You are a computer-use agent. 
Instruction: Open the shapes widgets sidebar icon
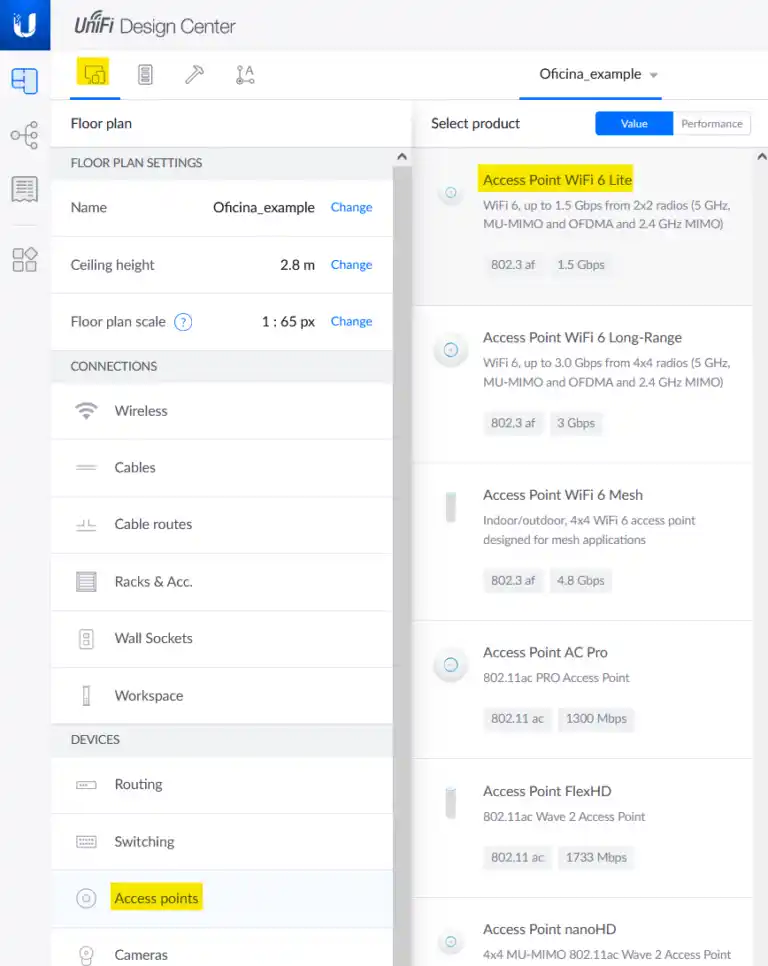coord(25,260)
